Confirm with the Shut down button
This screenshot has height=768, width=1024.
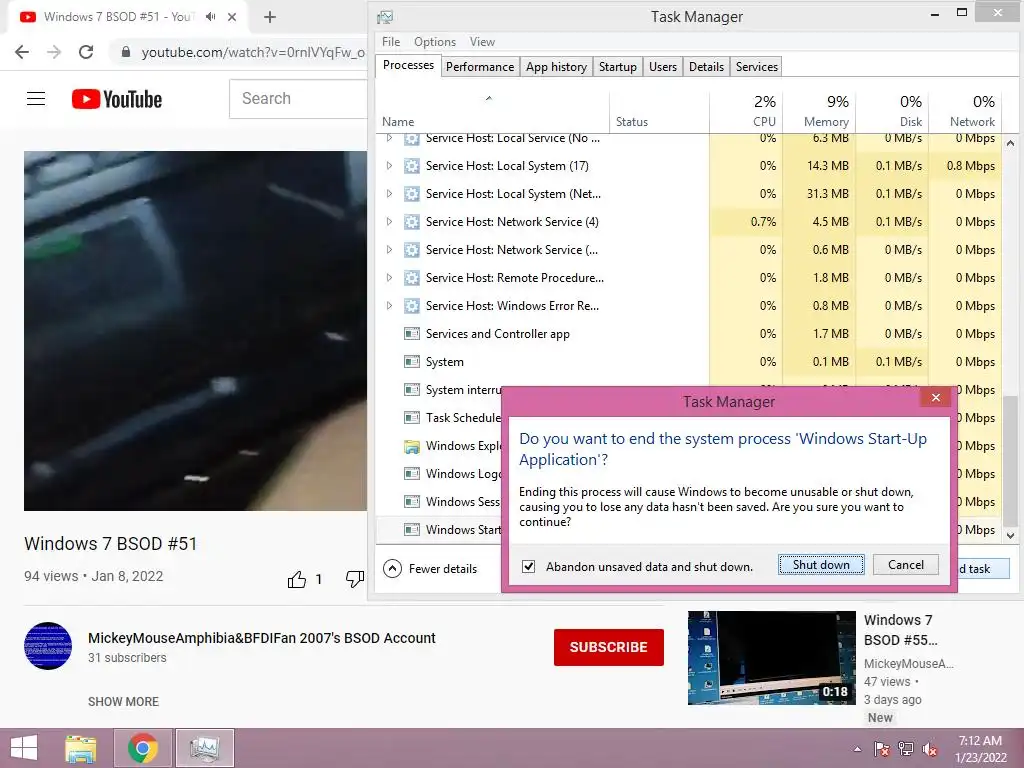[821, 565]
